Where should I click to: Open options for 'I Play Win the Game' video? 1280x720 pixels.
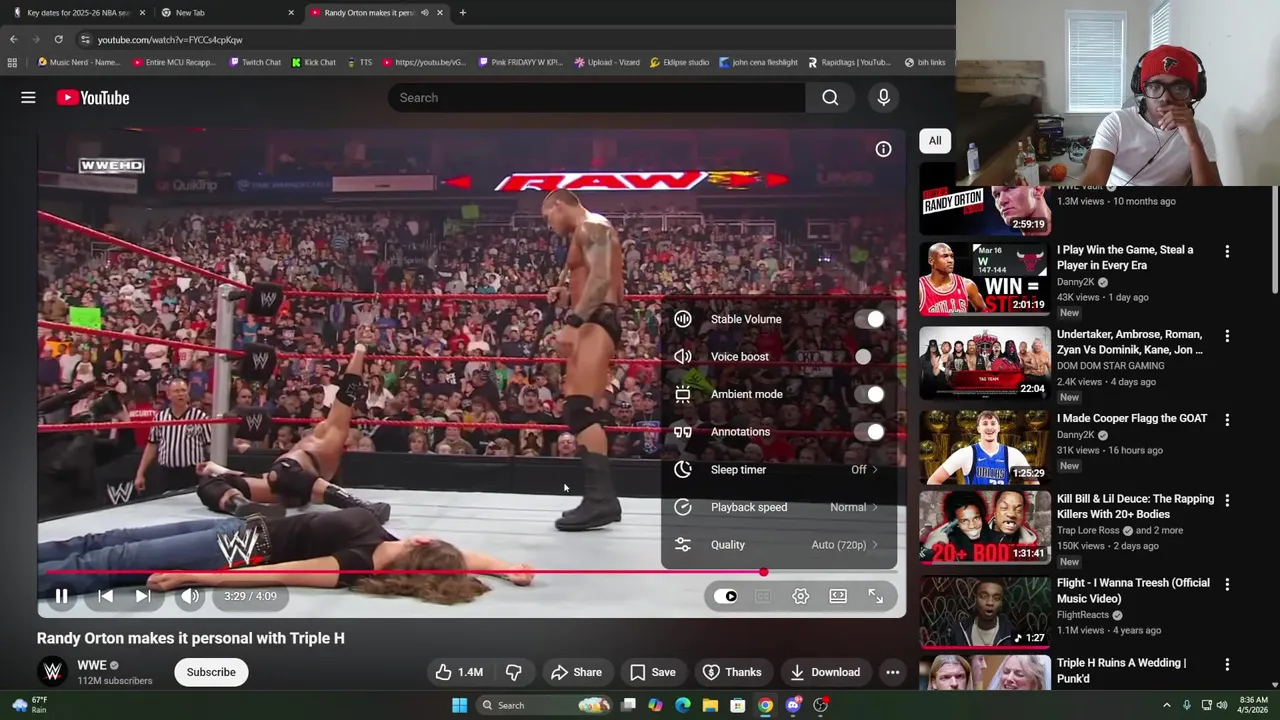(x=1227, y=252)
